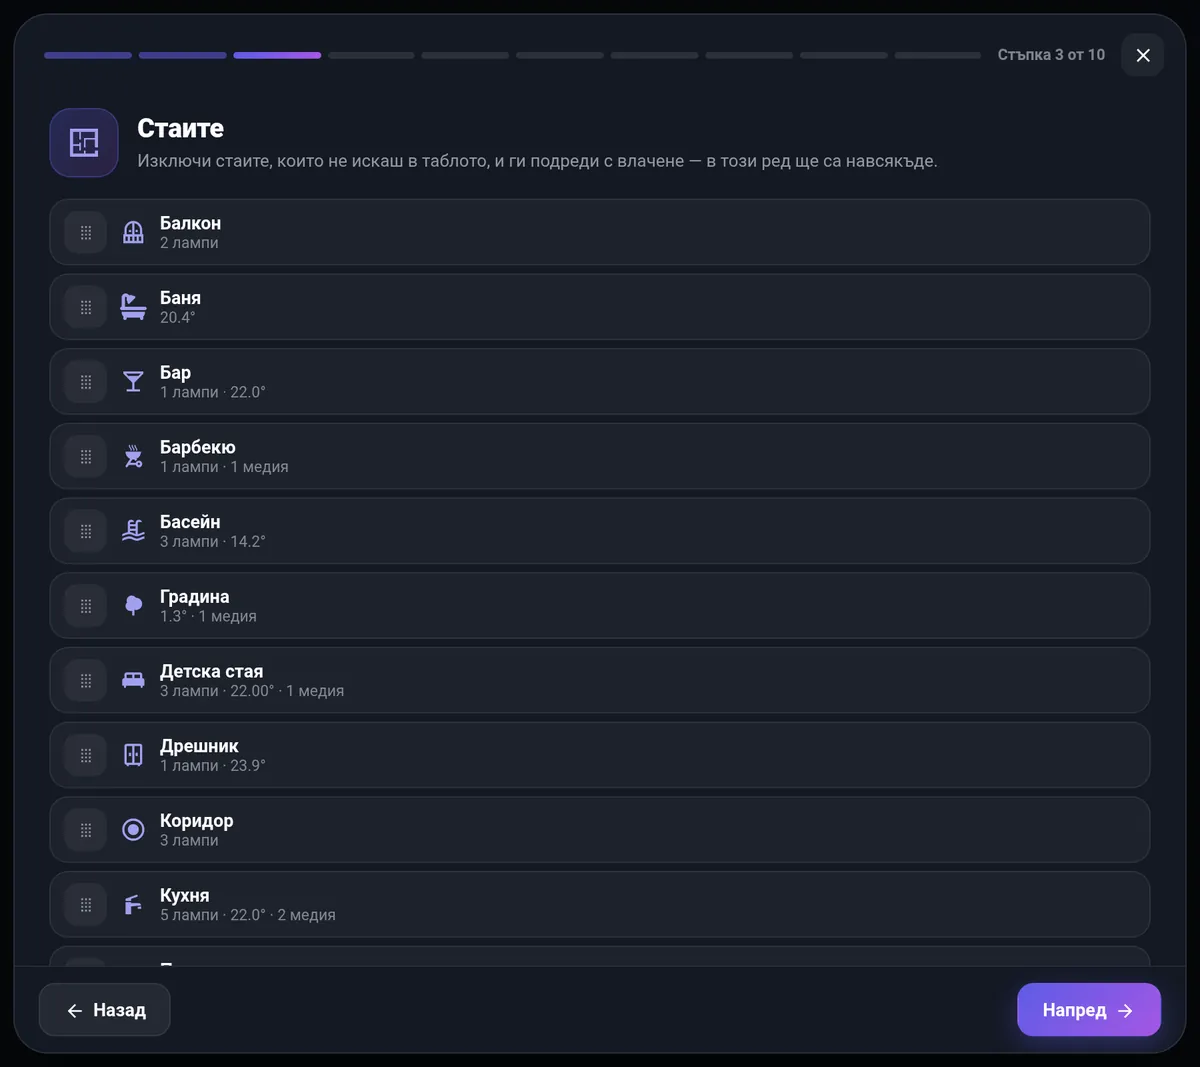Click the drag handle for Детска стая
Viewport: 1200px width, 1067px height.
[x=86, y=681]
